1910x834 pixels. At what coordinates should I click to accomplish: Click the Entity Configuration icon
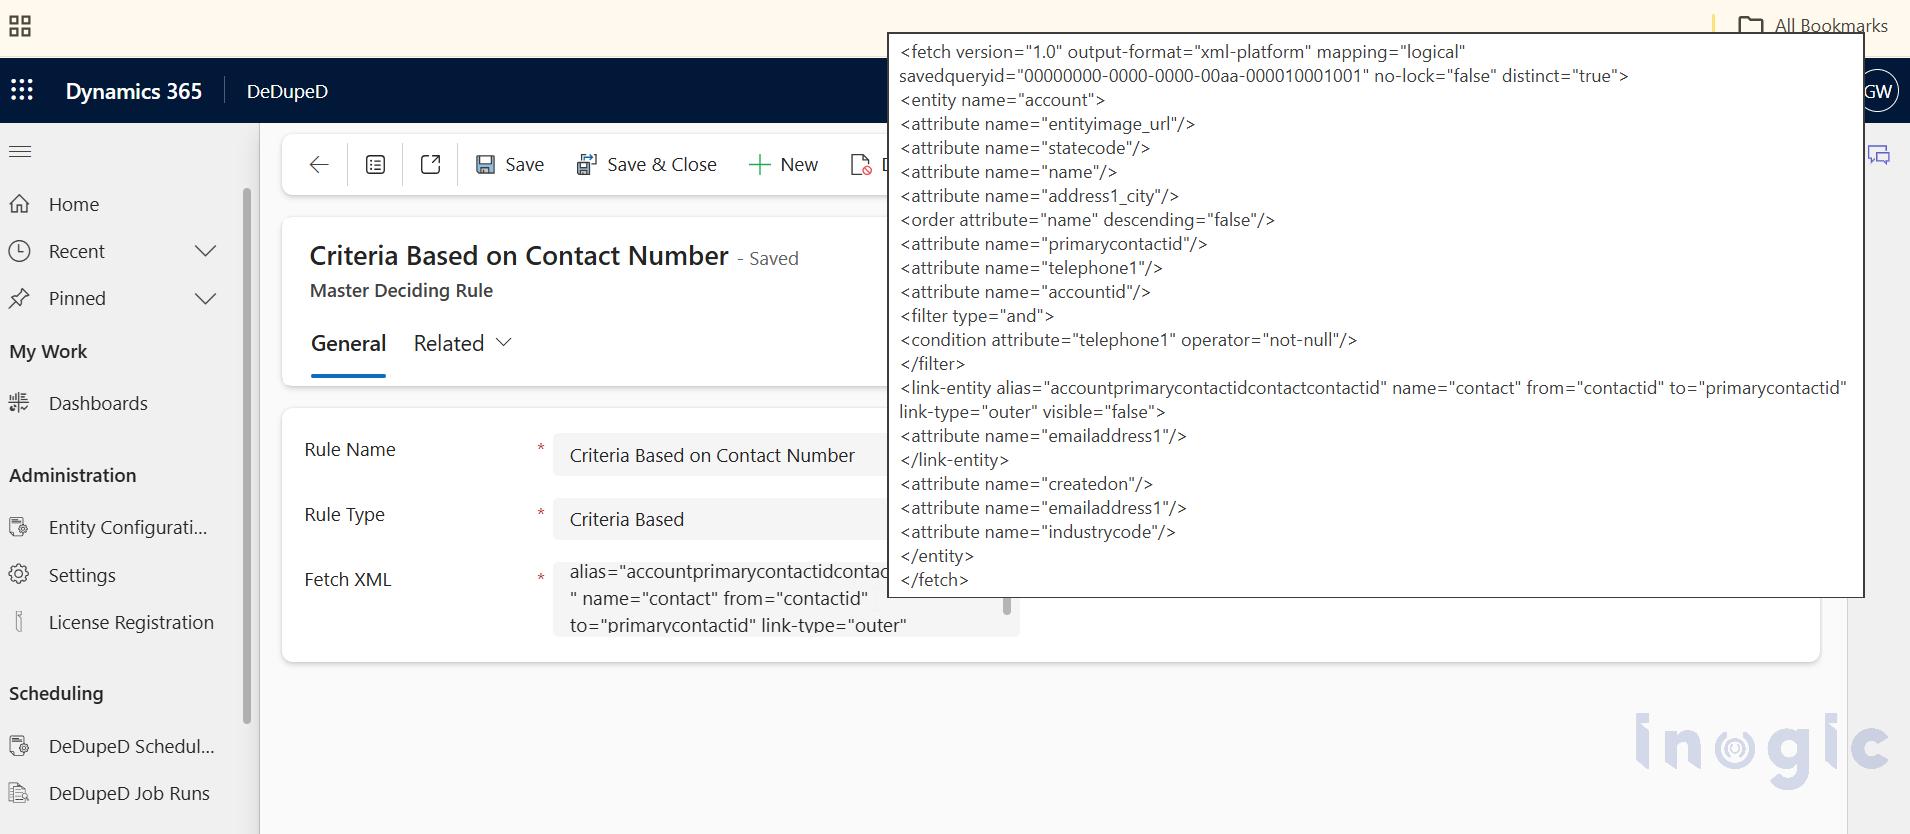(19, 527)
